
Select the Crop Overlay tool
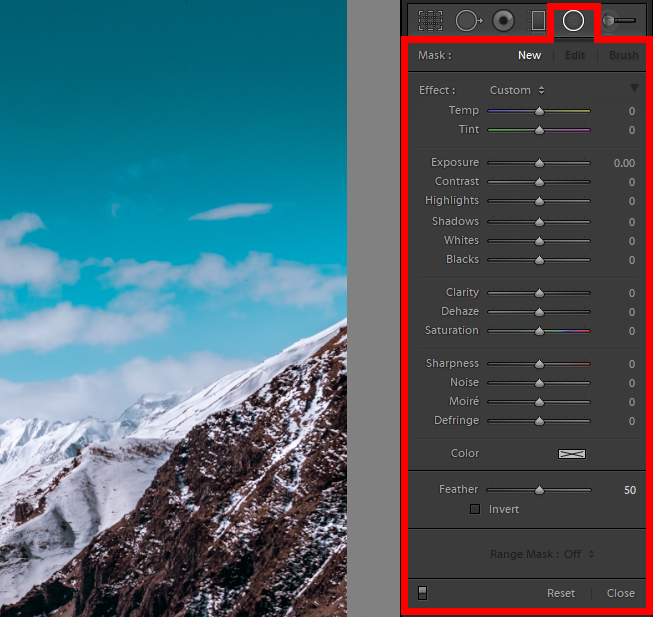click(x=431, y=20)
